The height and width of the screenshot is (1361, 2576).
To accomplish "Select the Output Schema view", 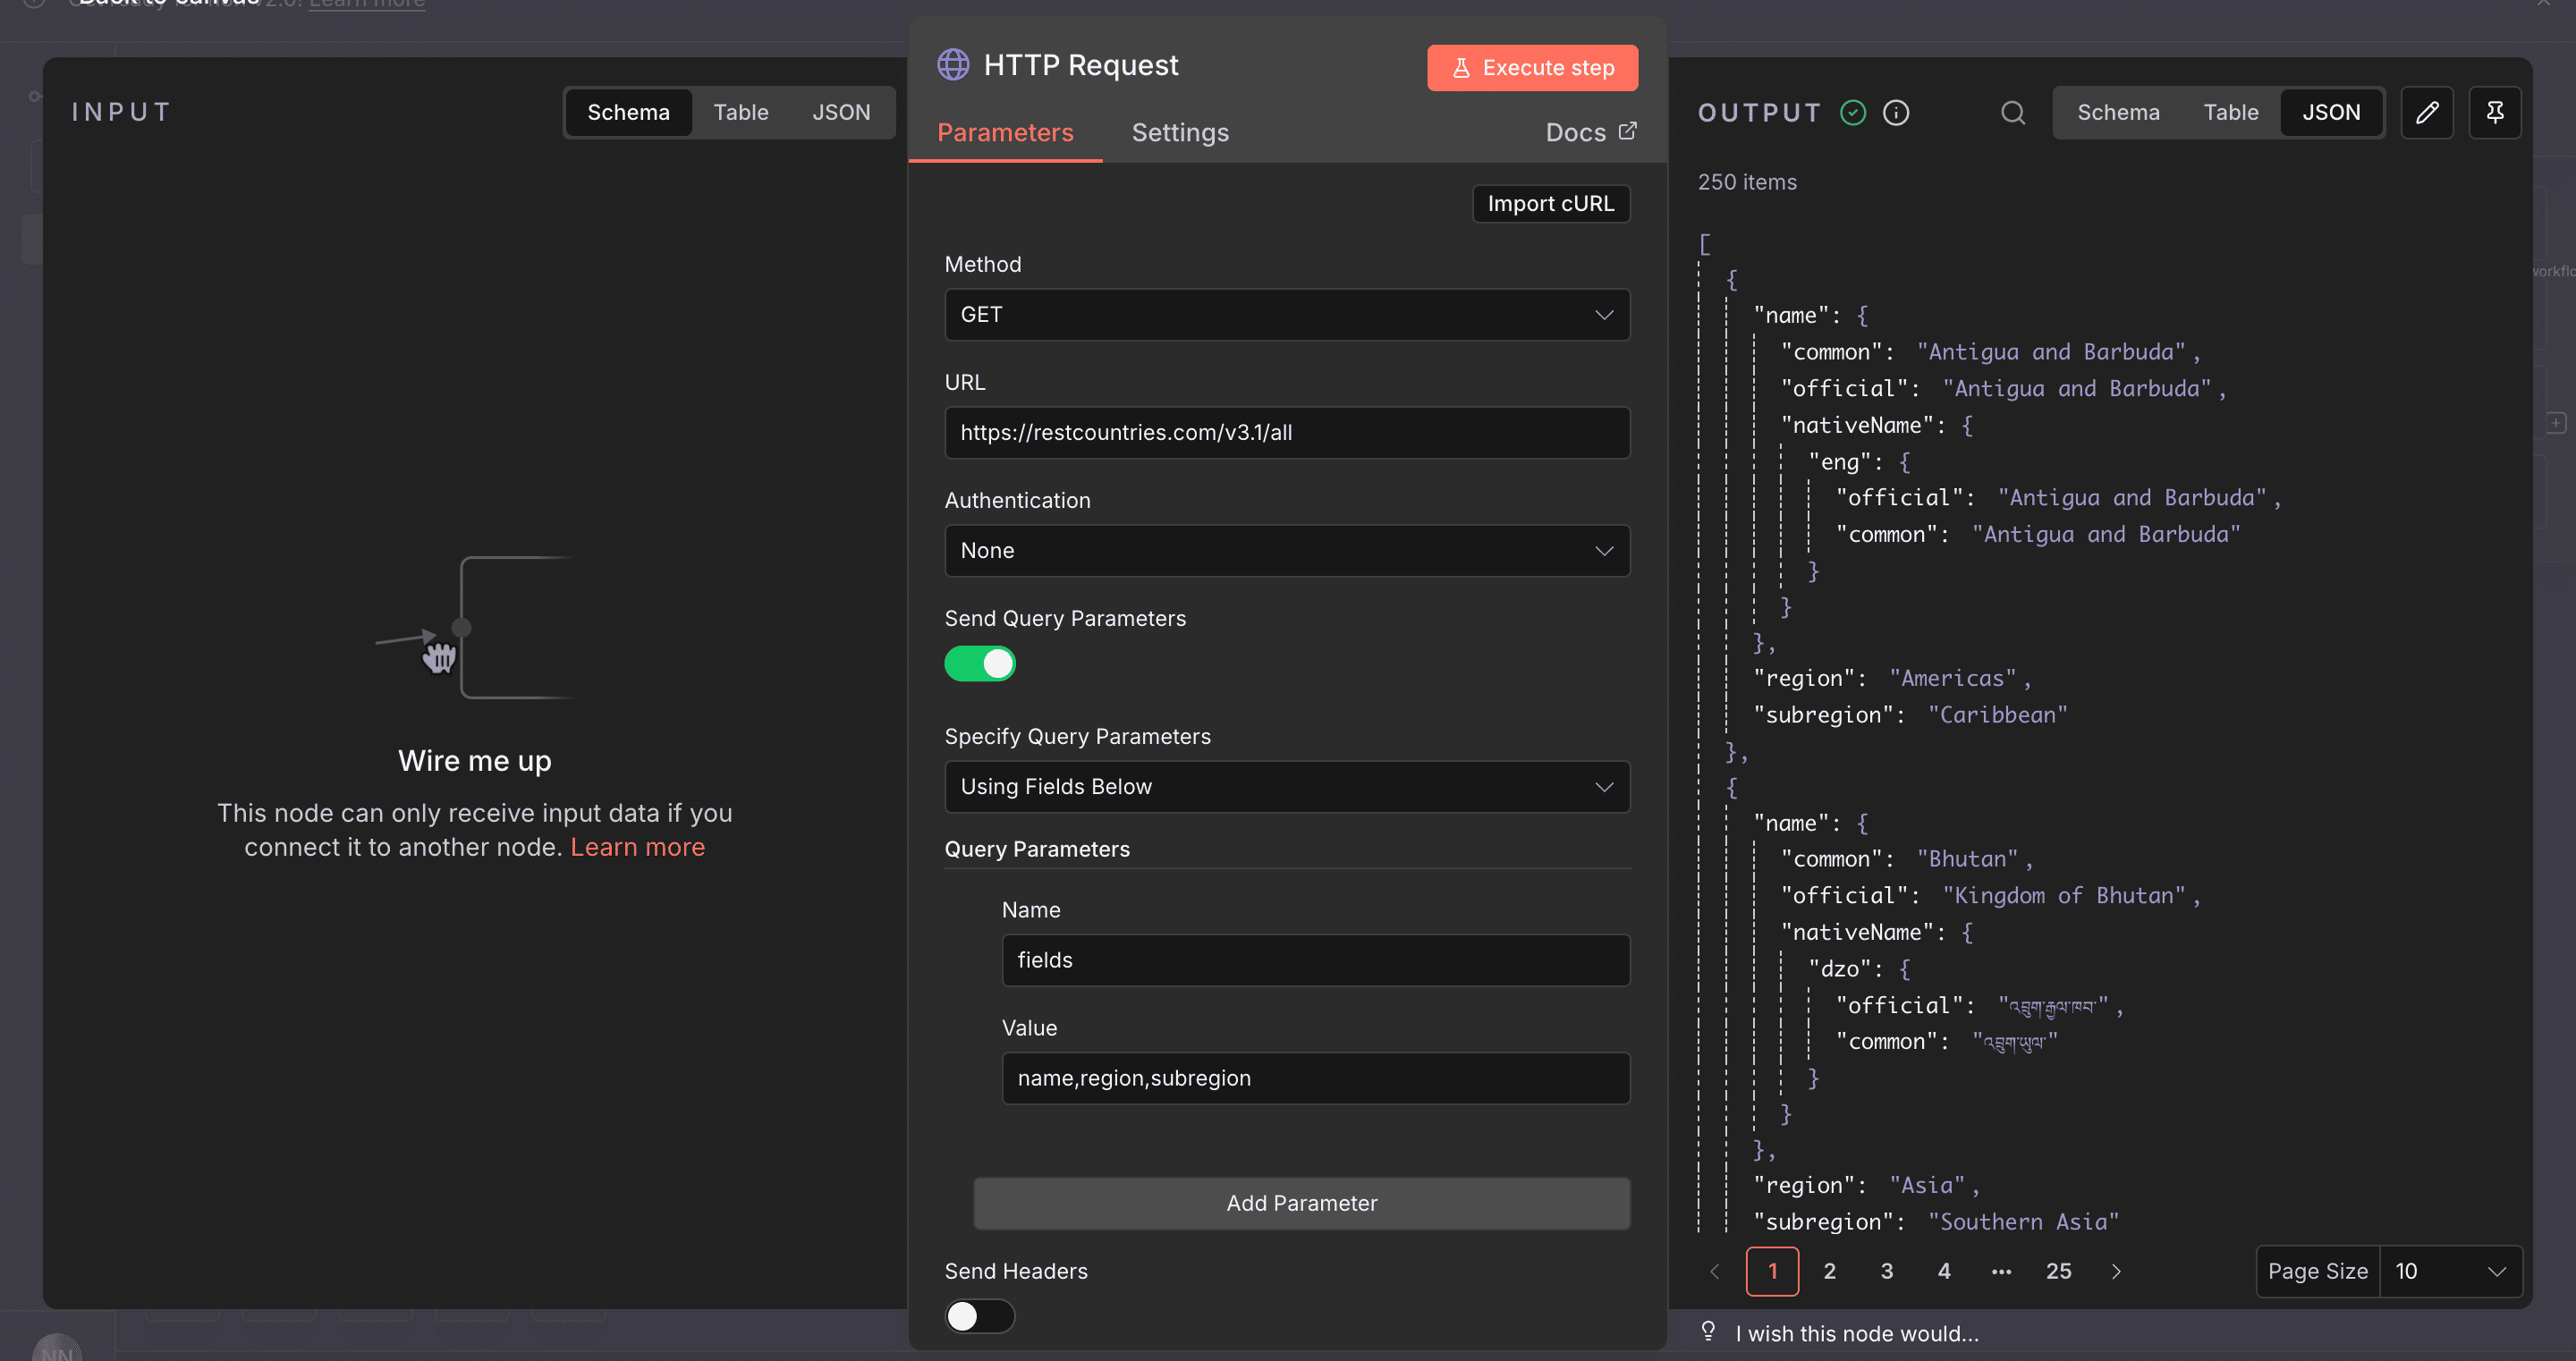I will point(2117,112).
